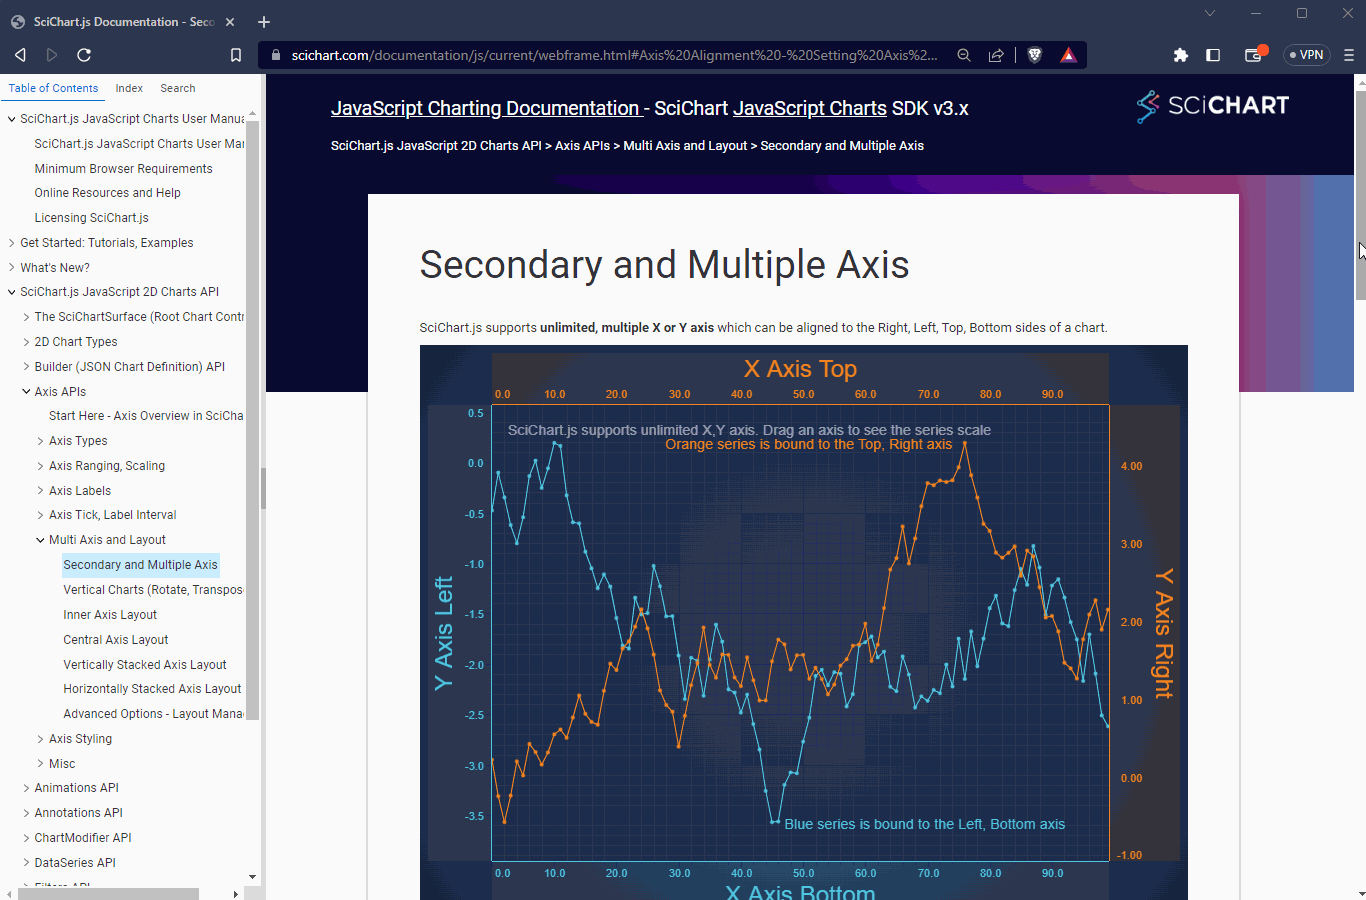1366x900 pixels.
Task: Collapse the SciChart.js JavaScript Charts User Manual node
Action: 12,119
